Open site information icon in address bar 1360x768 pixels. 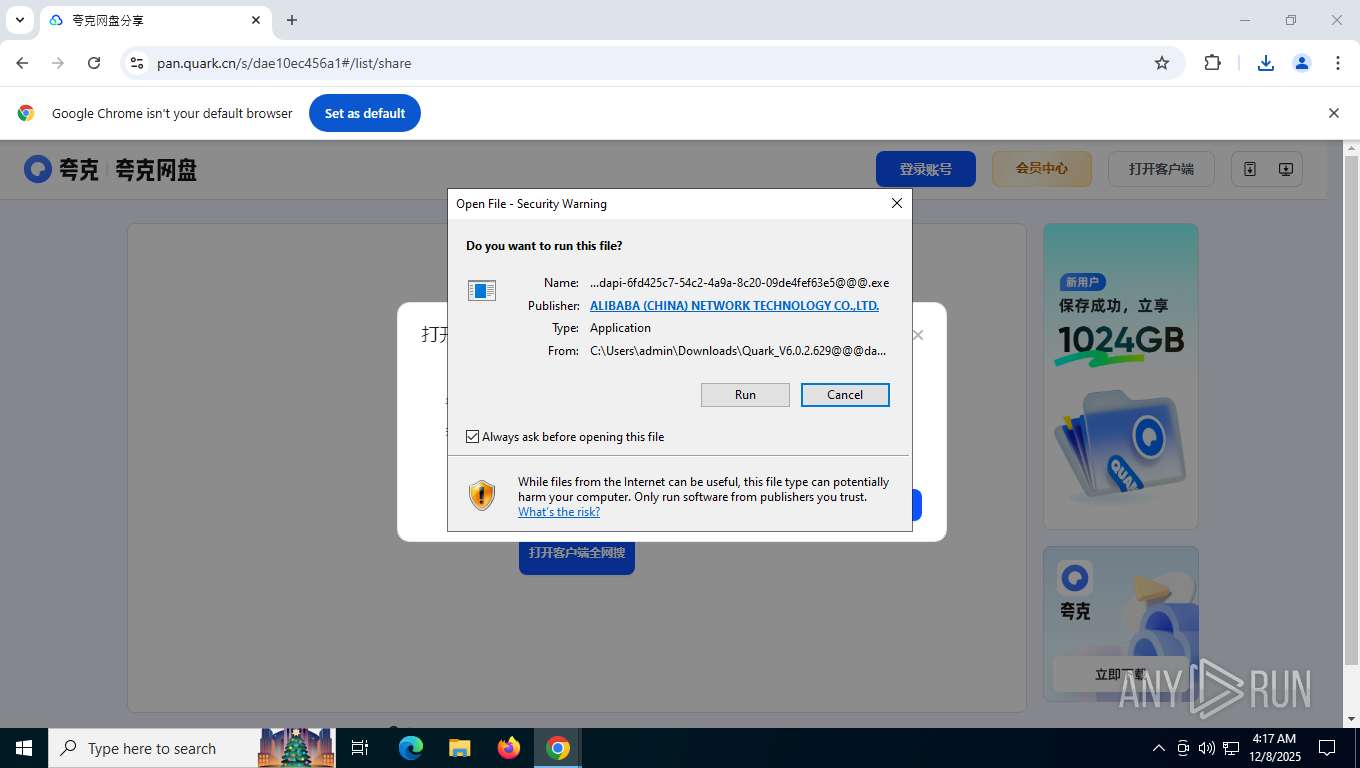coord(137,63)
